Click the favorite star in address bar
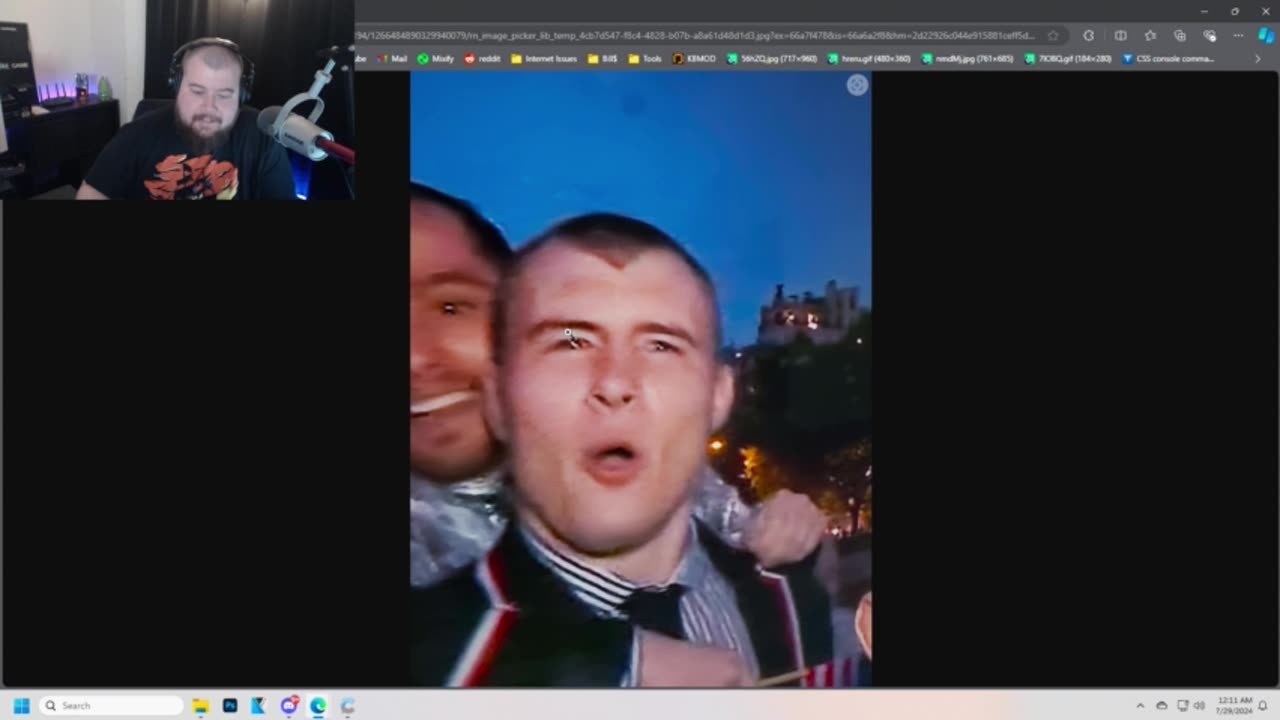The width and height of the screenshot is (1280, 720). (x=1053, y=35)
